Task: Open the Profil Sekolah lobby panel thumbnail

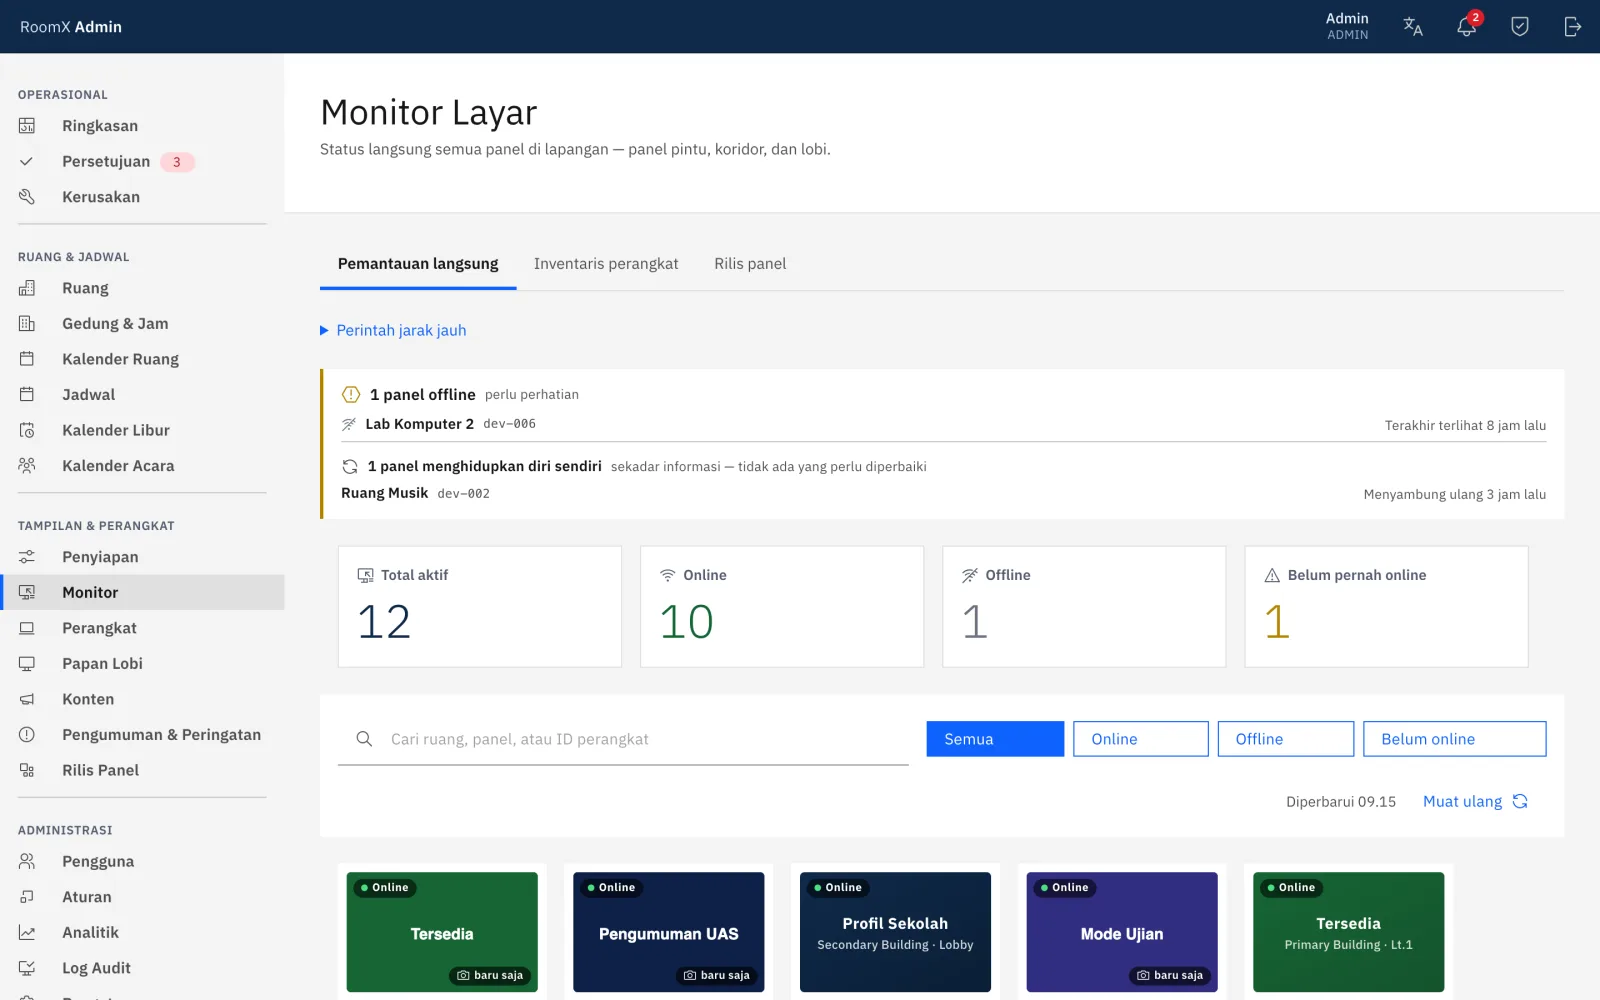Action: tap(895, 932)
